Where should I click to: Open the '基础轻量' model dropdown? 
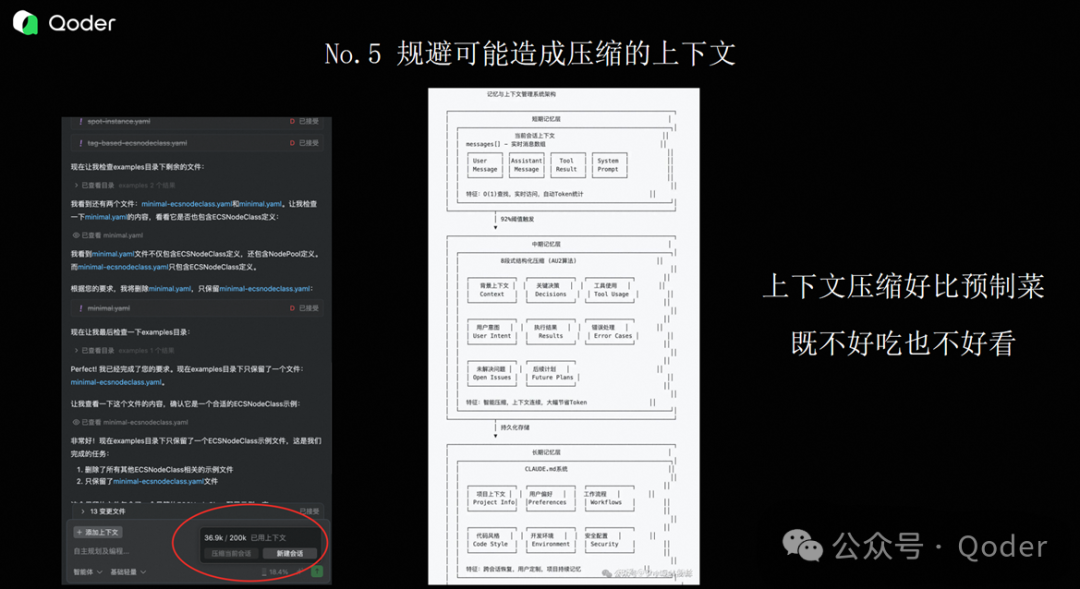click(x=128, y=572)
